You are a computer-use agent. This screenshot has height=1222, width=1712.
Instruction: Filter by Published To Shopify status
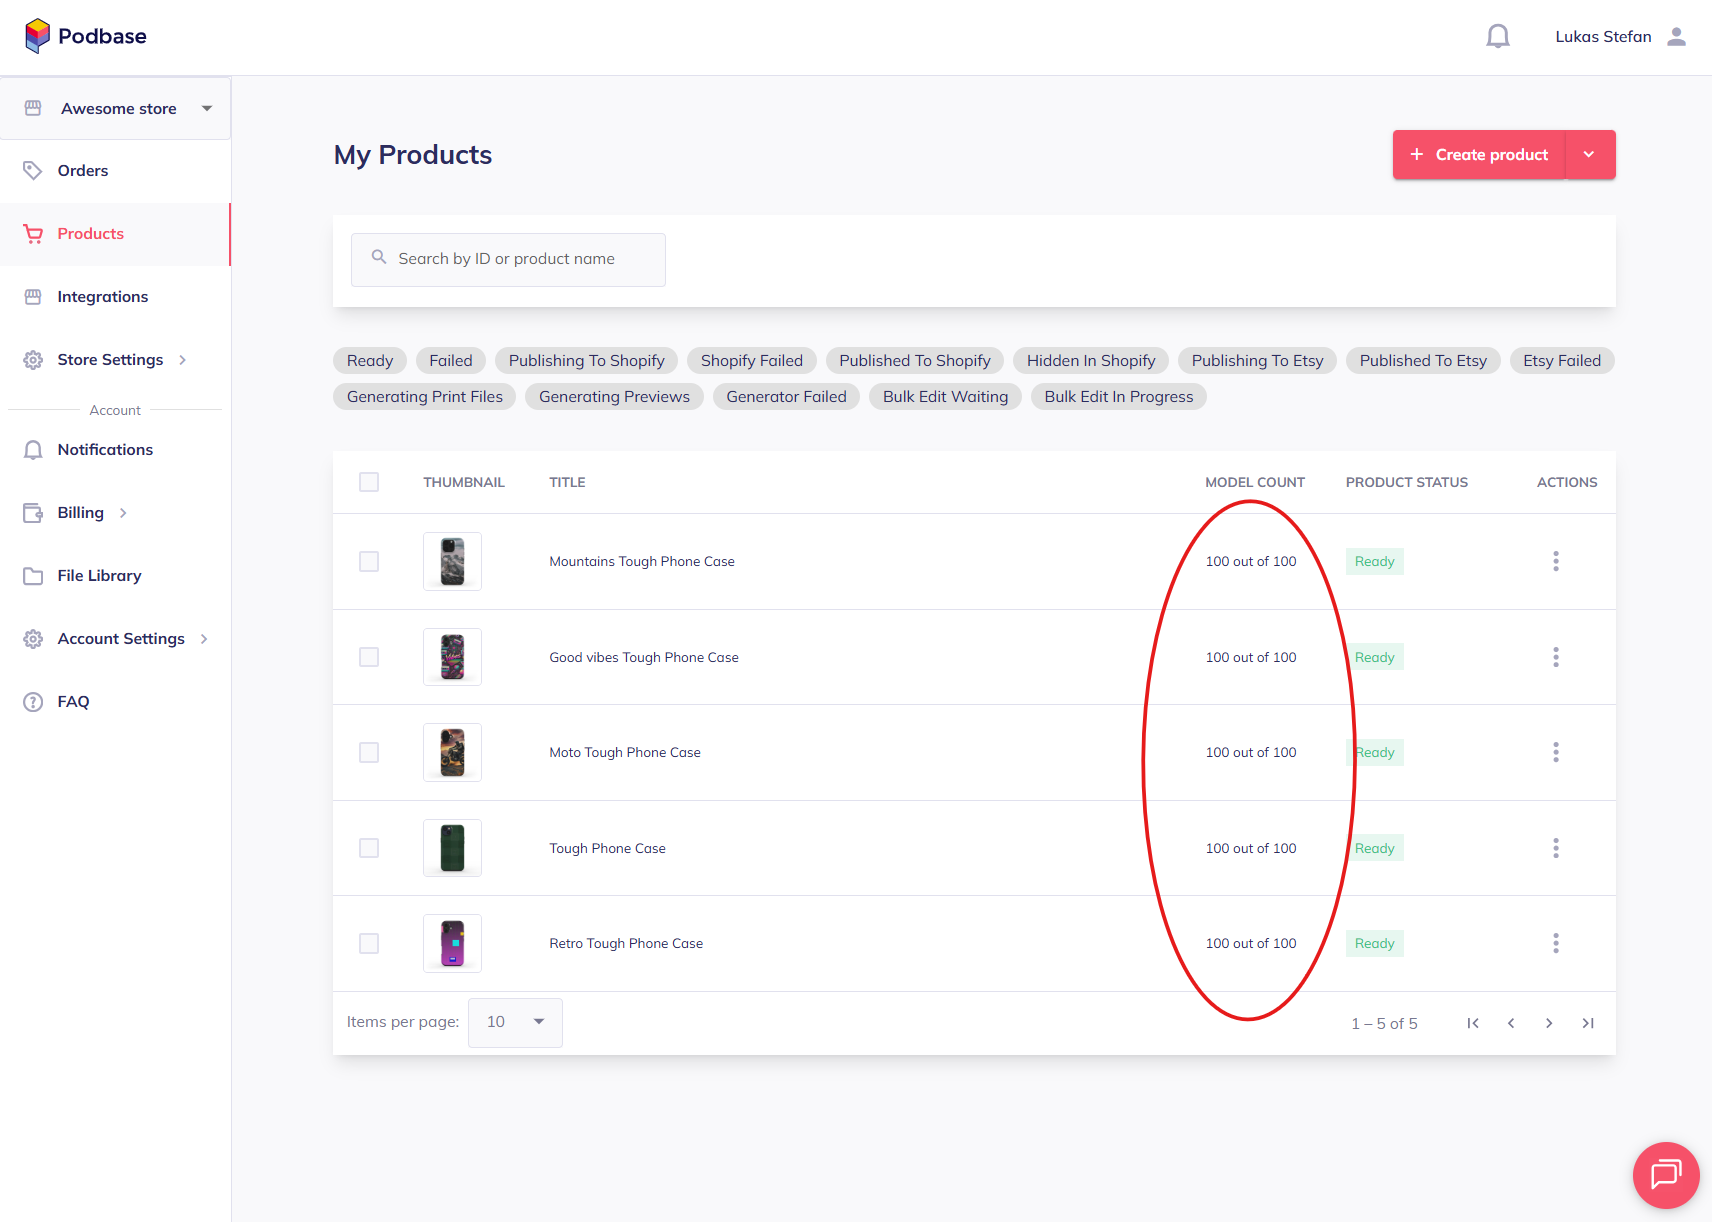click(914, 361)
